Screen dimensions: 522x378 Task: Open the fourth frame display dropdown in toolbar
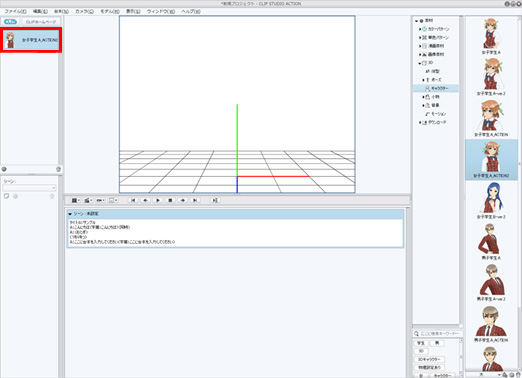click(x=113, y=200)
